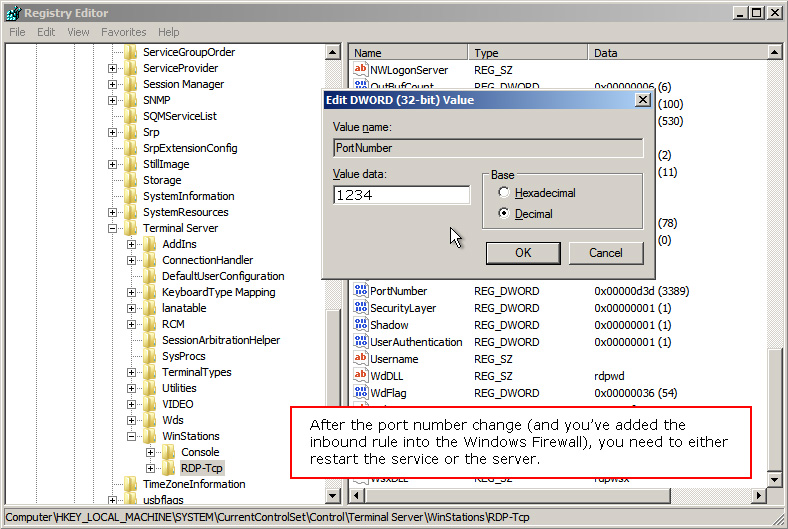Screen dimensions: 788x529
Task: Click the Registry Editor app icon in title bar
Action: click(x=13, y=13)
